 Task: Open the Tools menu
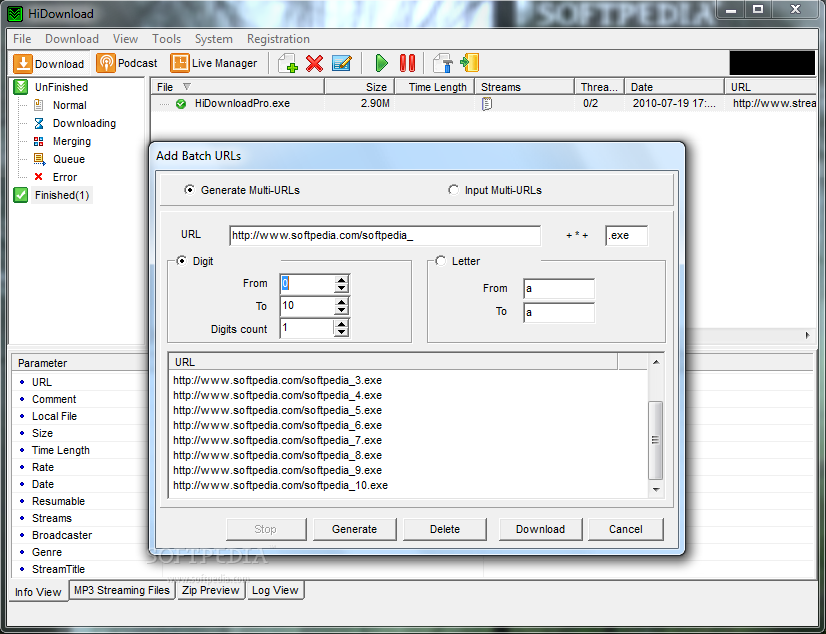[x=166, y=39]
